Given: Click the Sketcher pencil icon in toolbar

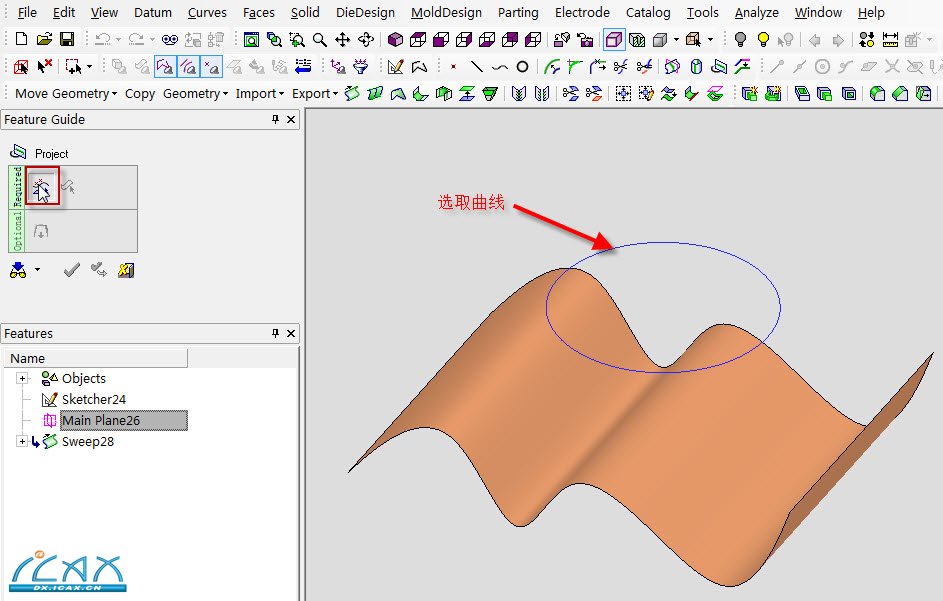Looking at the screenshot, I should click(x=395, y=67).
